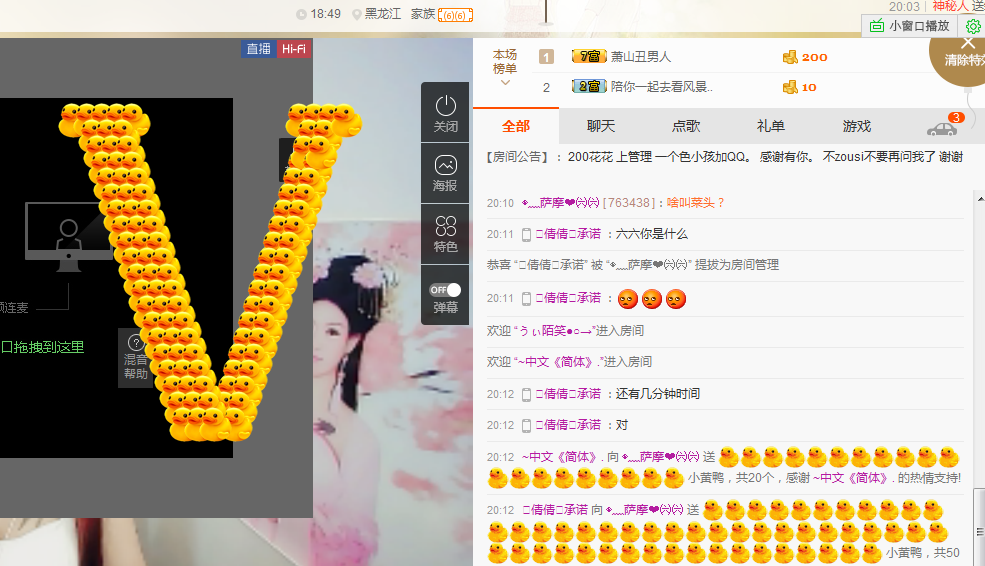
Task: Click the 连麦 label
Action: point(15,307)
